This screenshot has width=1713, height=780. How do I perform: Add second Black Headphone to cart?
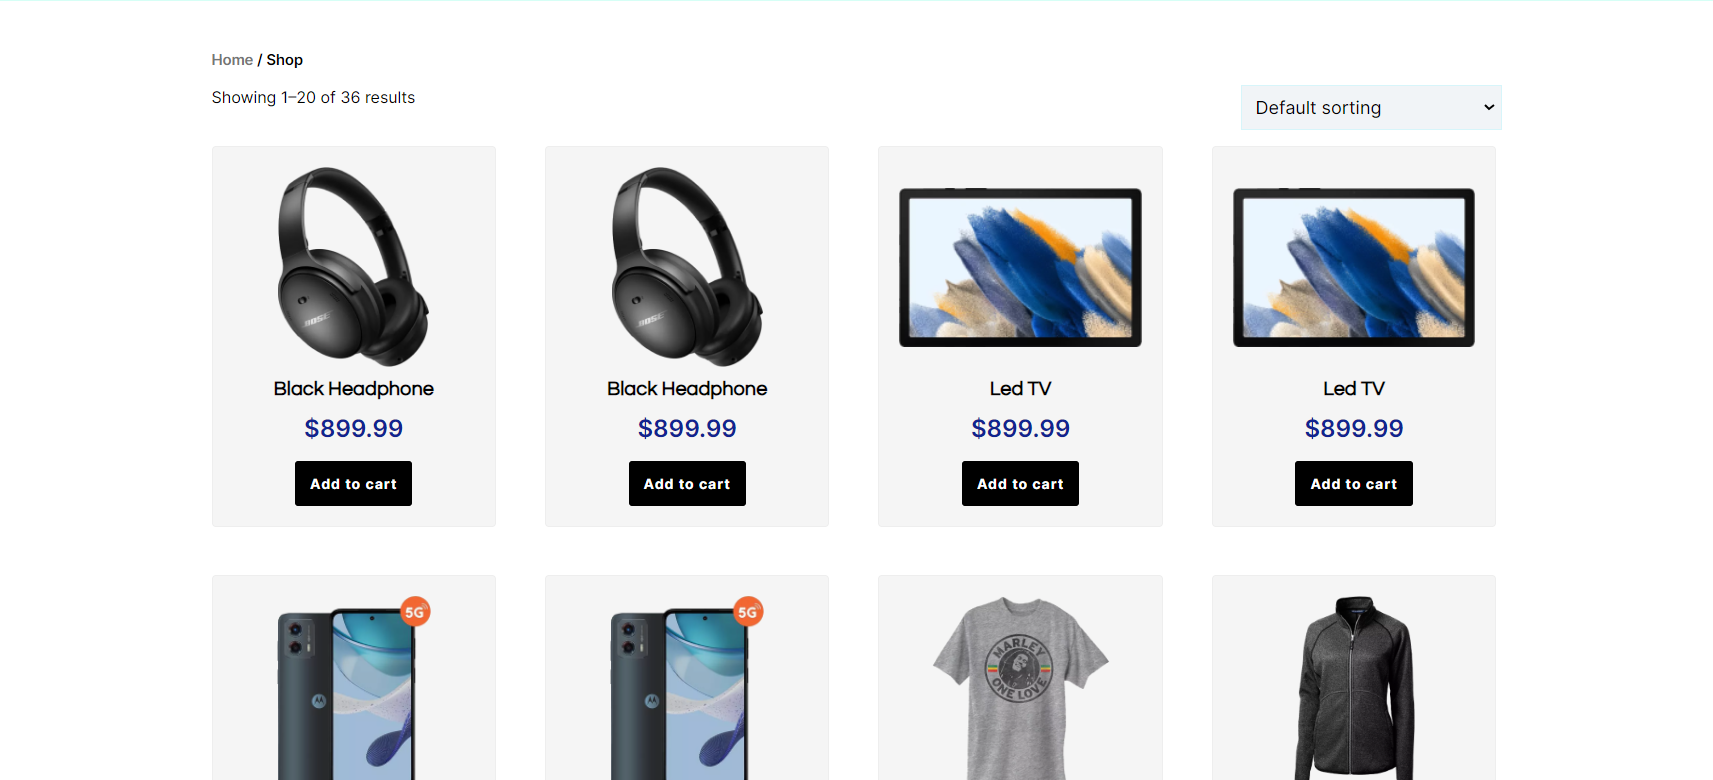click(x=687, y=484)
